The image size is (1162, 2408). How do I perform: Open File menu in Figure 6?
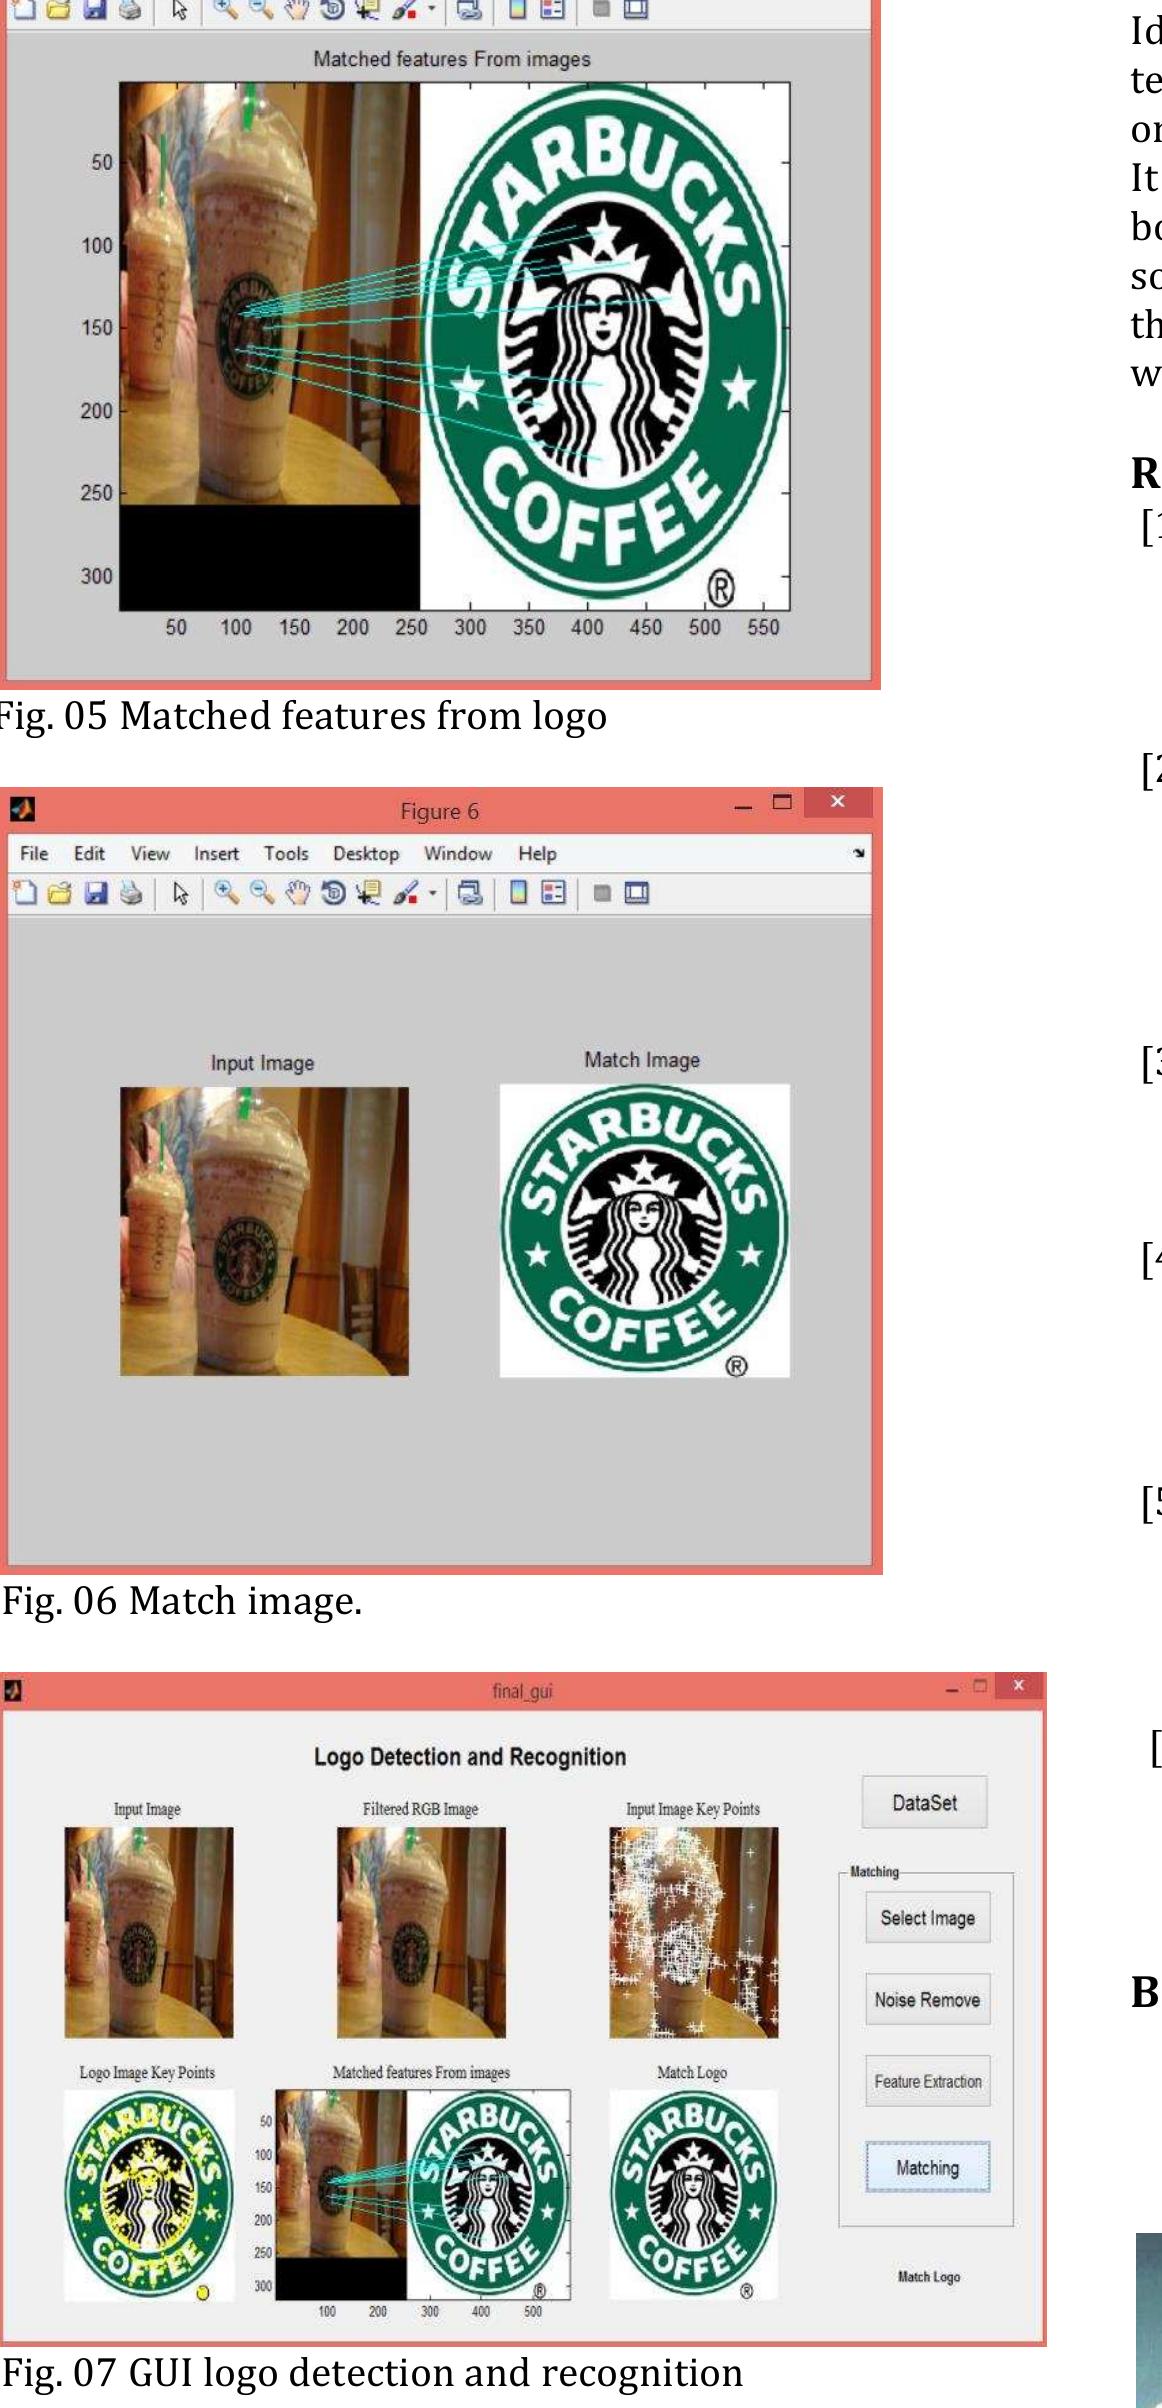[x=34, y=853]
